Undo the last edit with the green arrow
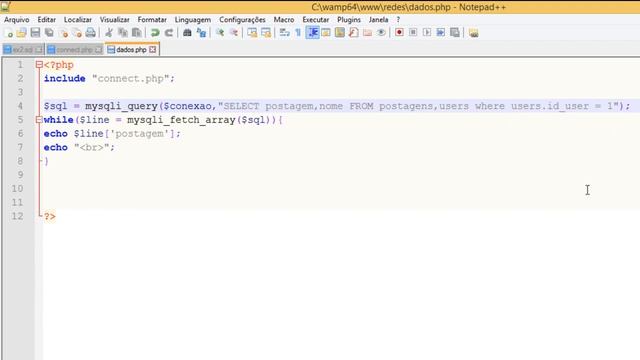 click(155, 33)
